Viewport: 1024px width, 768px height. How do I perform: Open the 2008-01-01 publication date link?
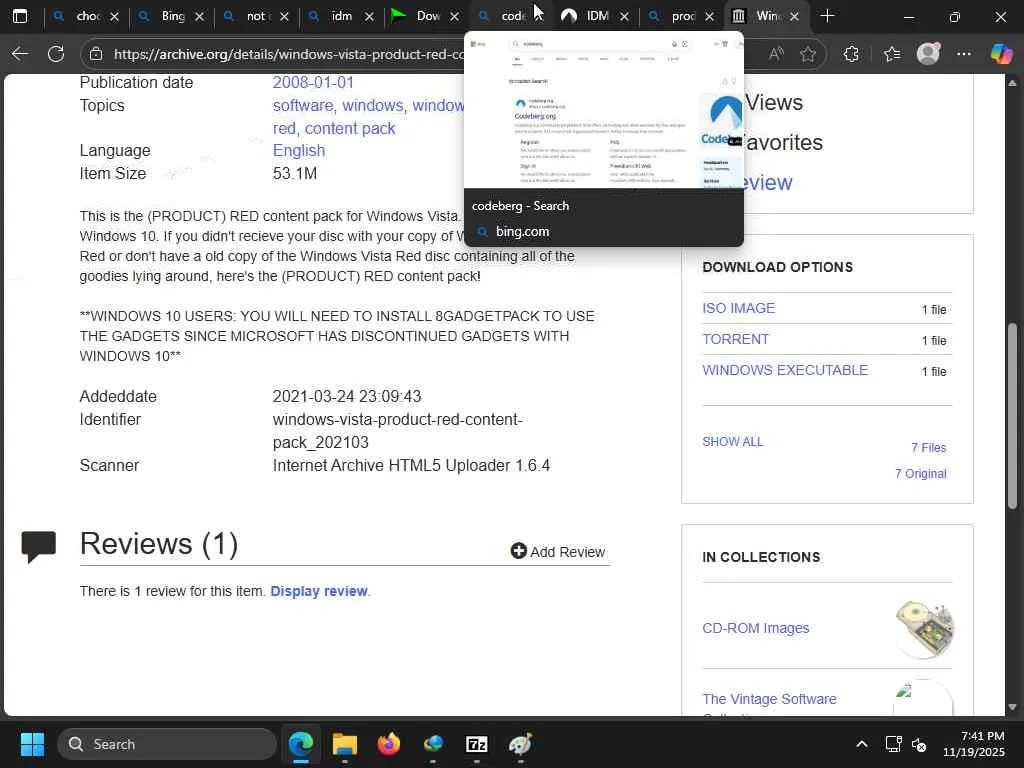pyautogui.click(x=313, y=82)
